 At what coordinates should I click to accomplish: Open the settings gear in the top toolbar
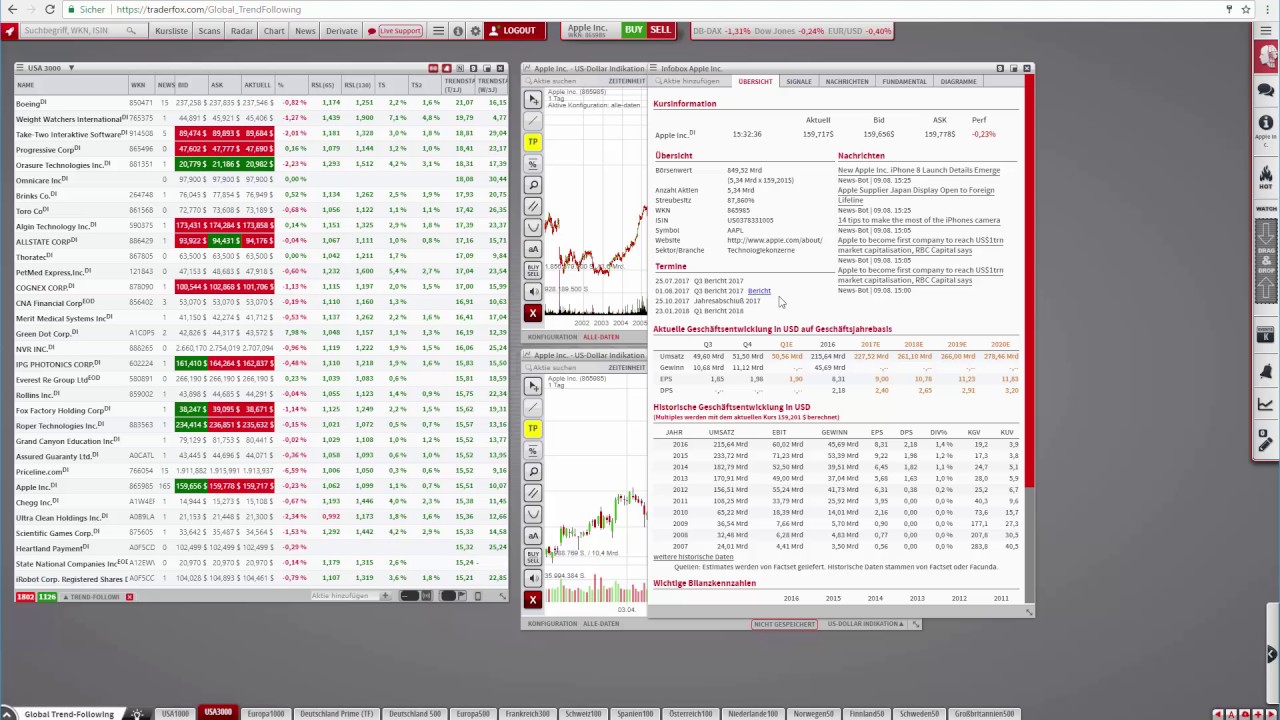(x=475, y=31)
